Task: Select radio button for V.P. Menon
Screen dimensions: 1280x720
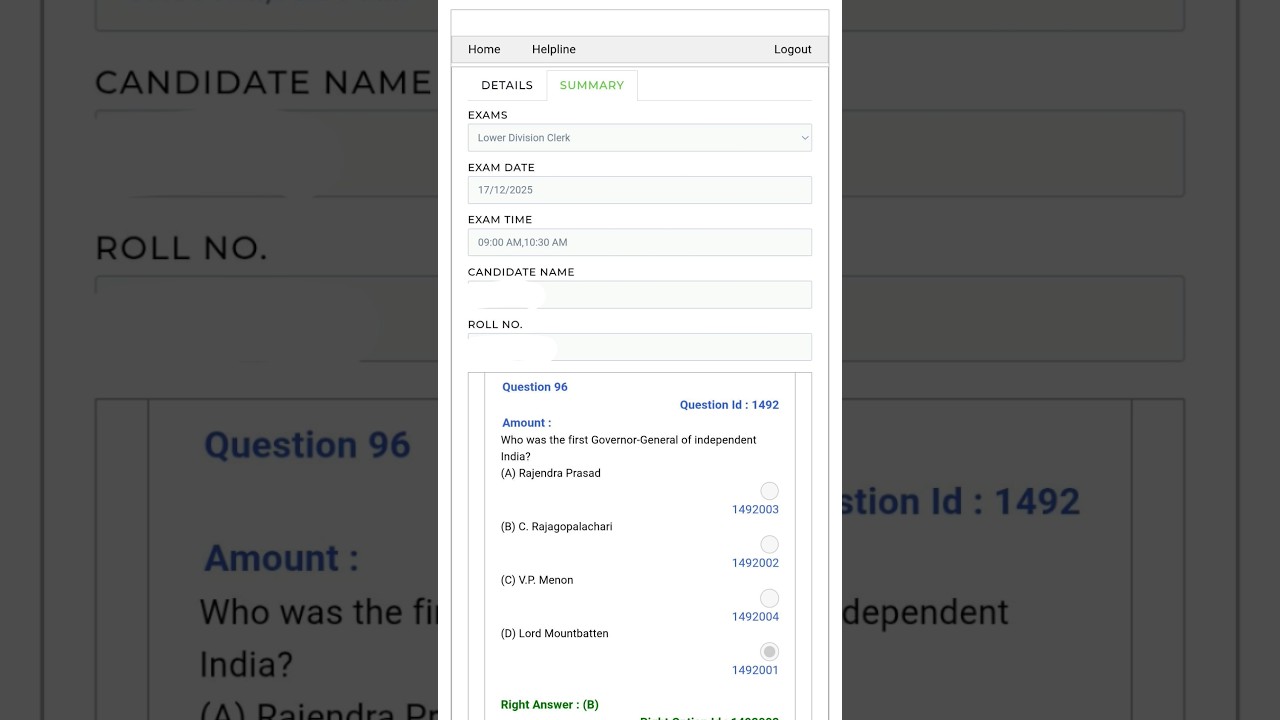Action: click(769, 598)
